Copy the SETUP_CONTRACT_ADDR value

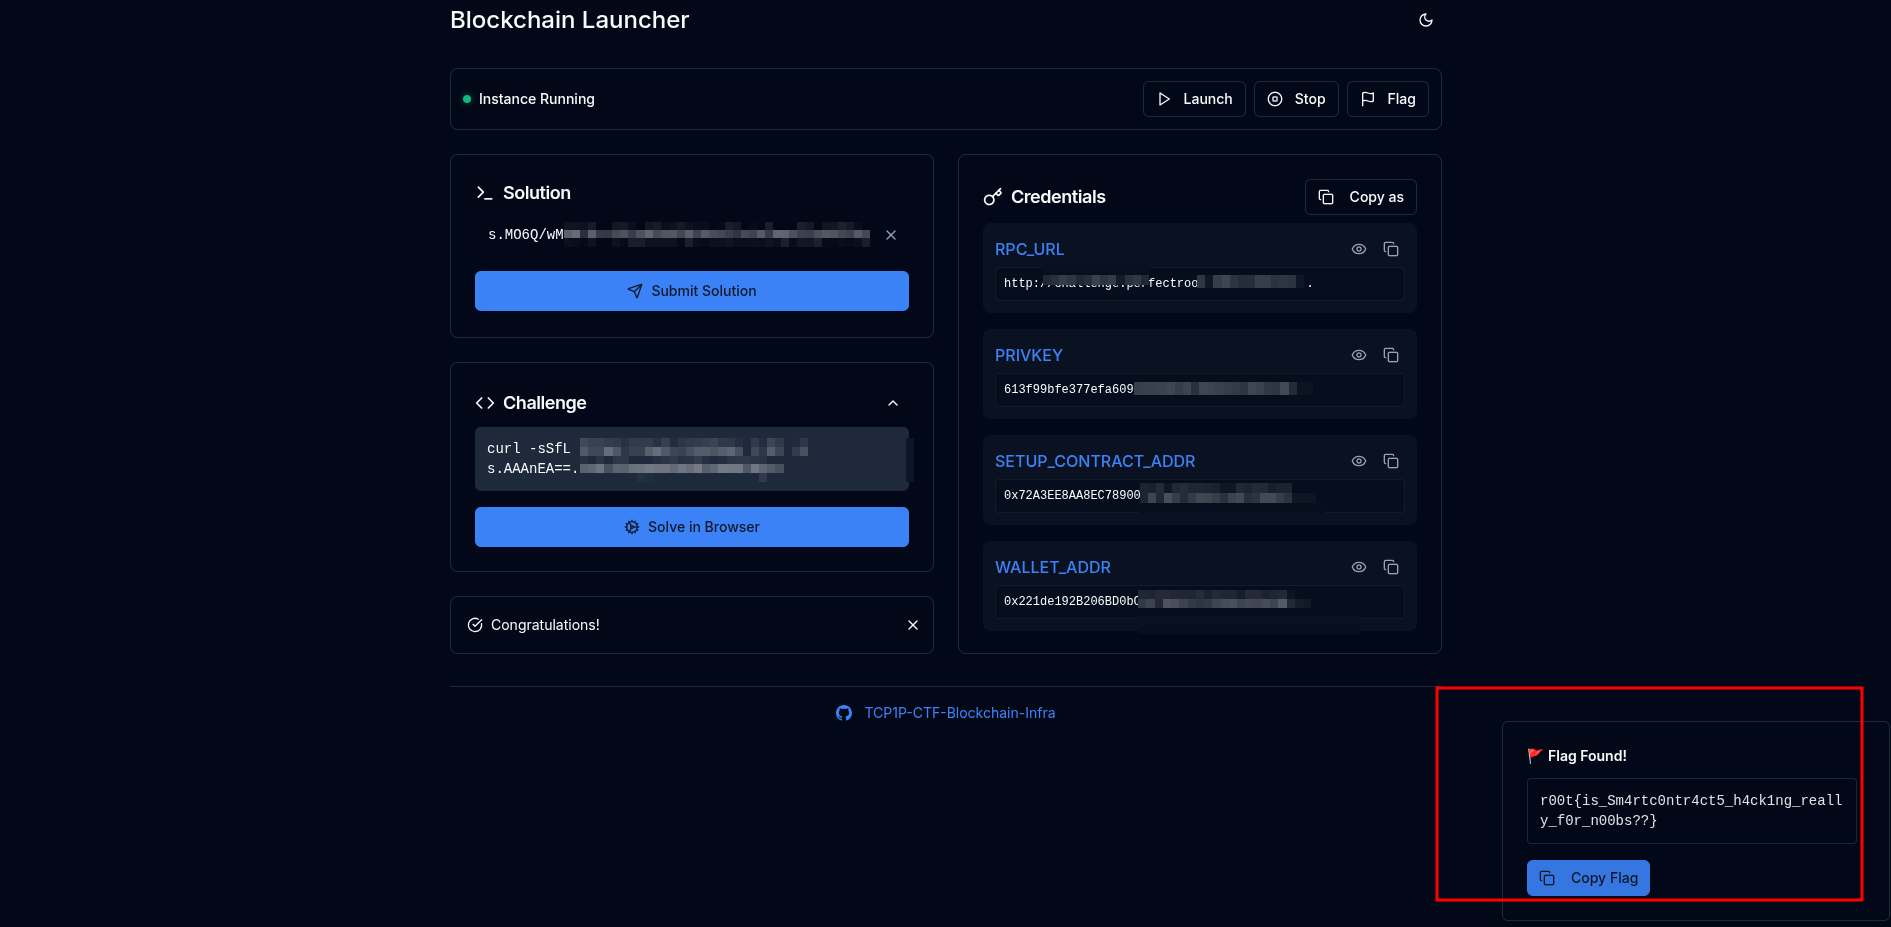[x=1391, y=461]
